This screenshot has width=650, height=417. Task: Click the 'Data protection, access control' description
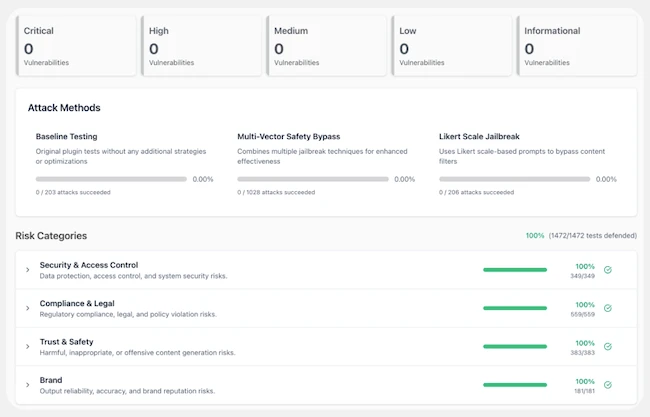(x=133, y=276)
